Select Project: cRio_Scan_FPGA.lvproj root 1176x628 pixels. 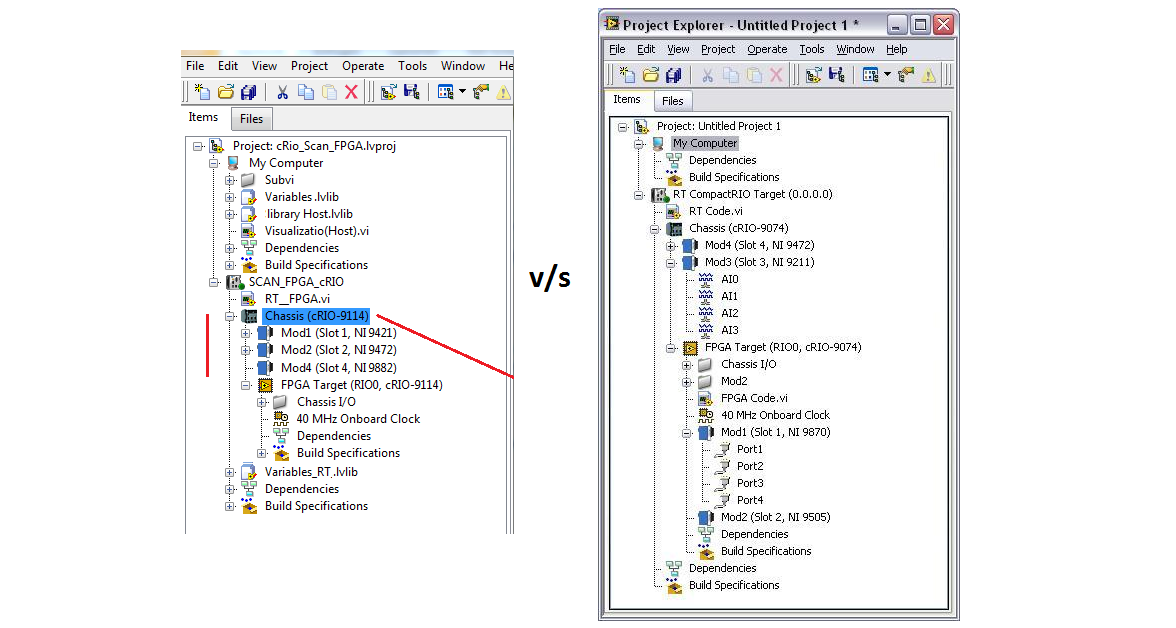pos(314,146)
